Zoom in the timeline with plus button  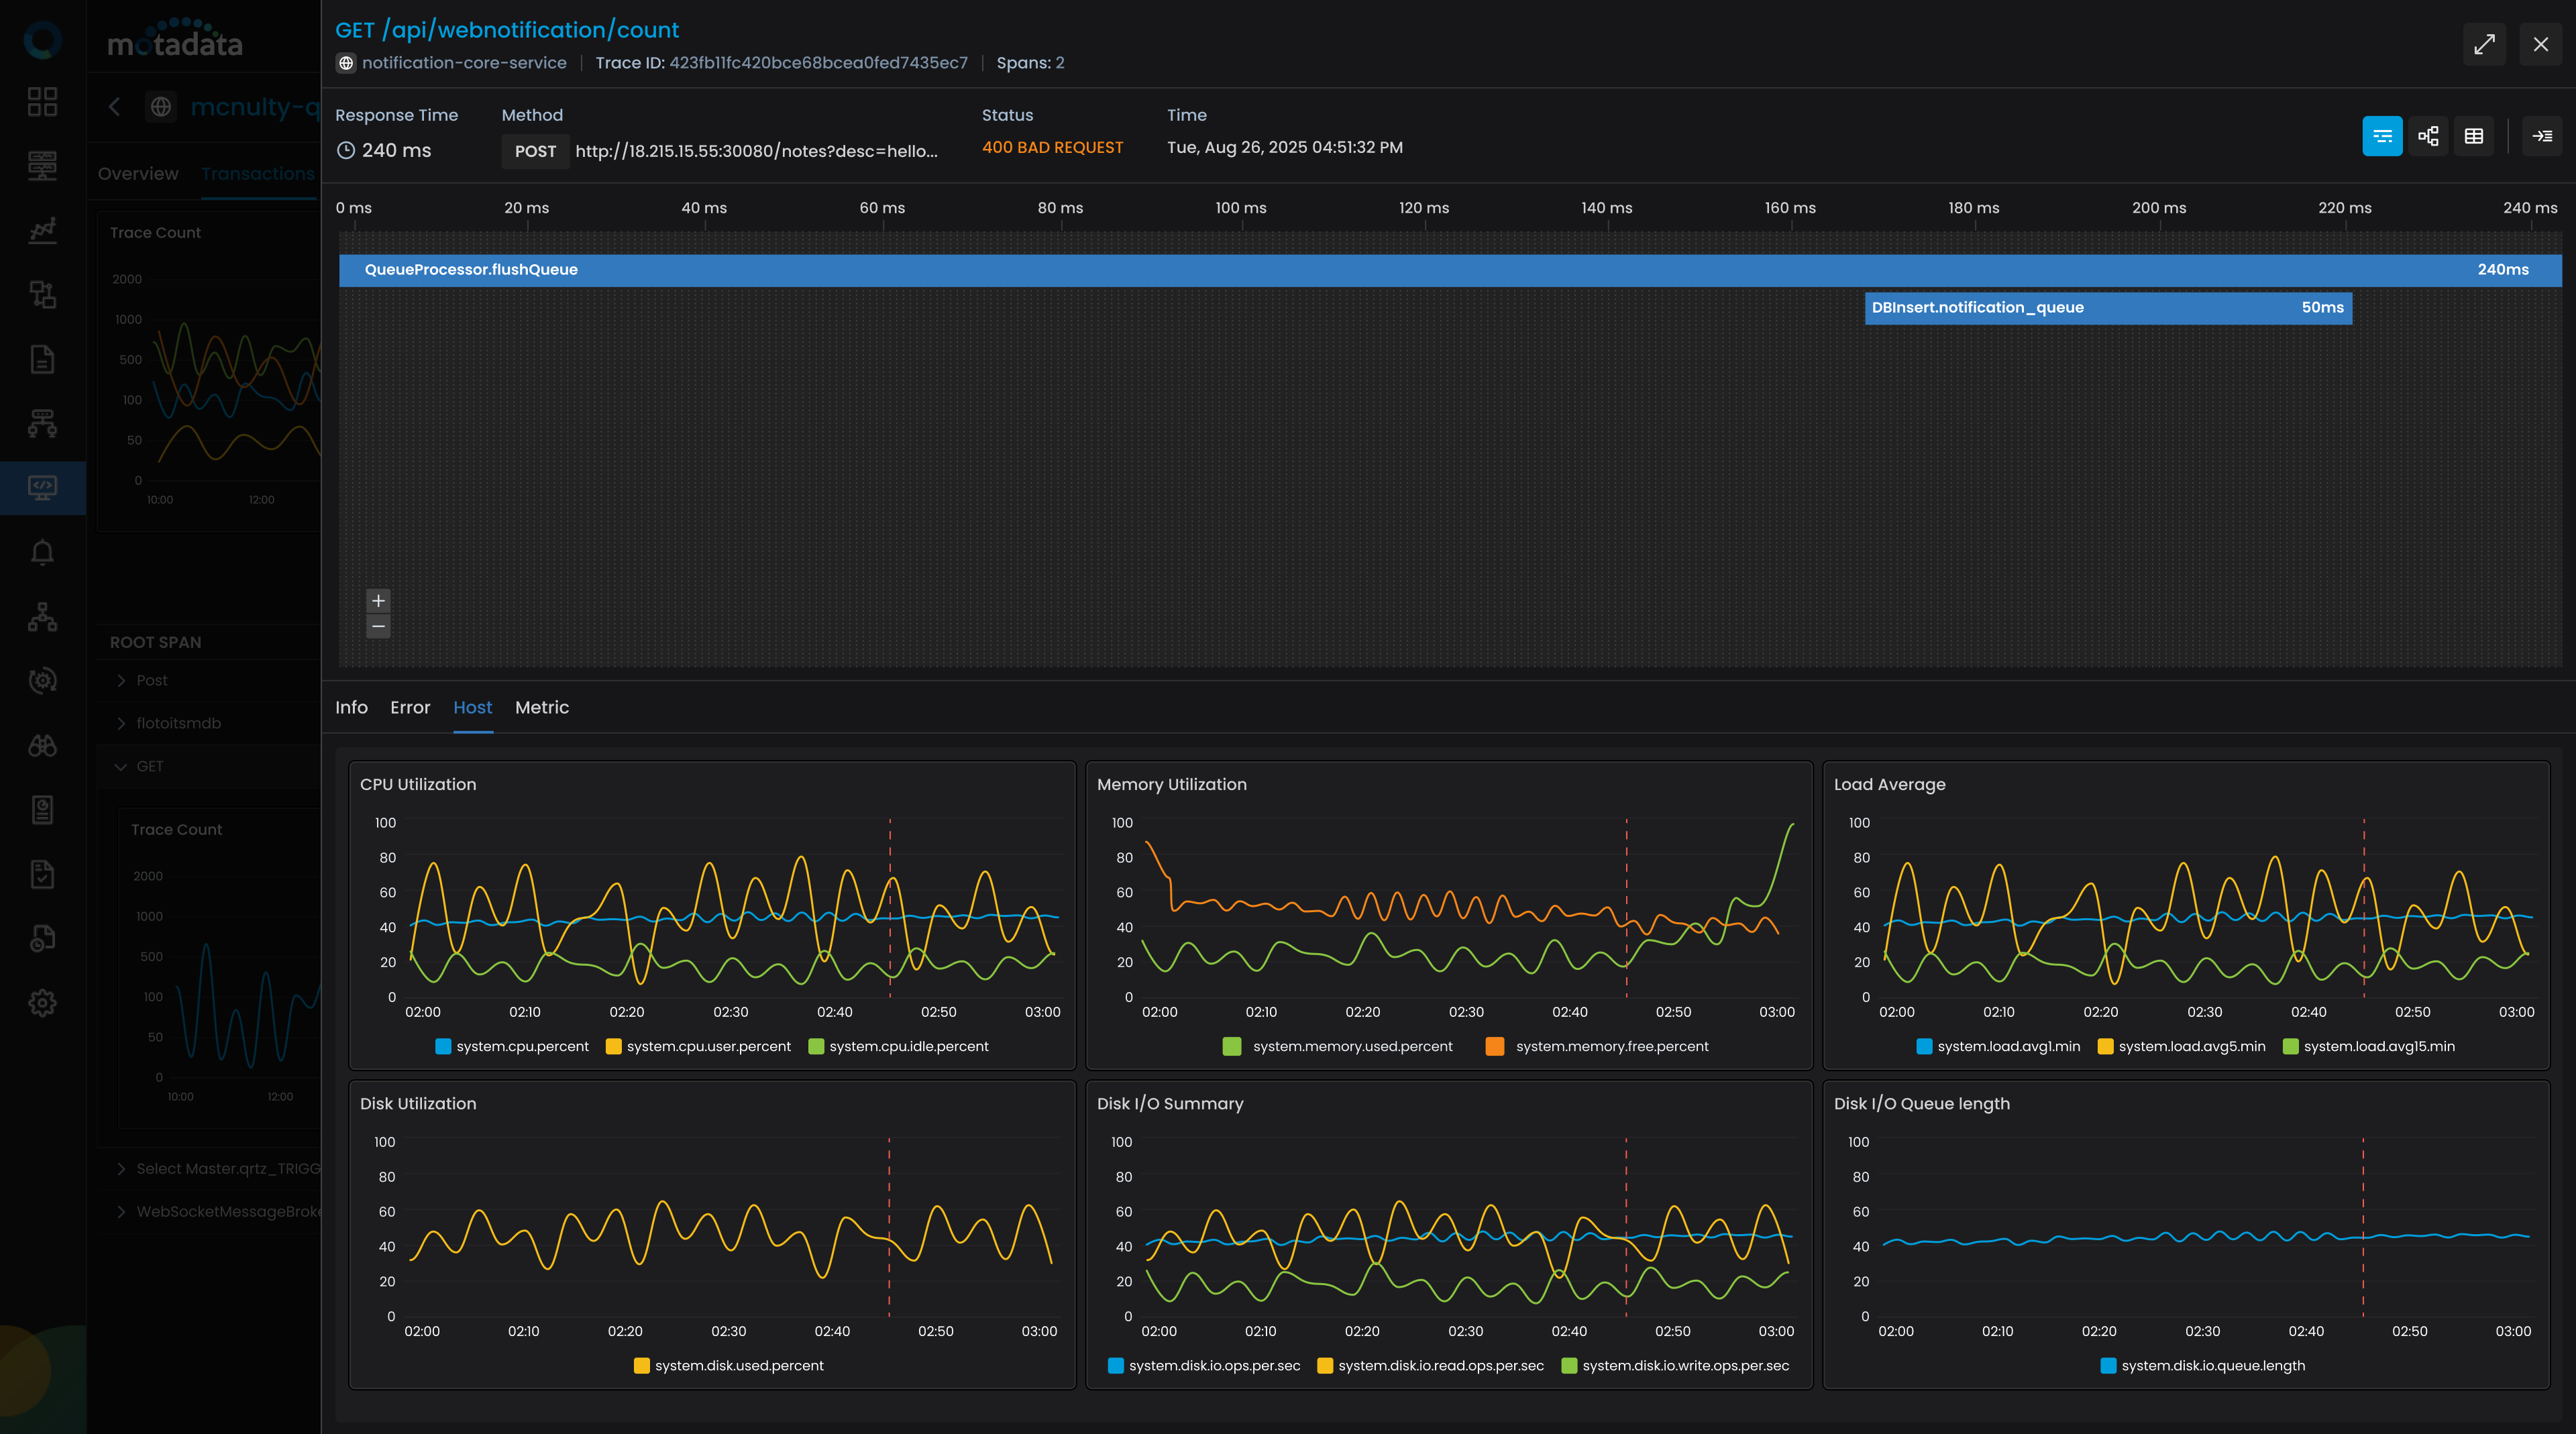click(378, 600)
